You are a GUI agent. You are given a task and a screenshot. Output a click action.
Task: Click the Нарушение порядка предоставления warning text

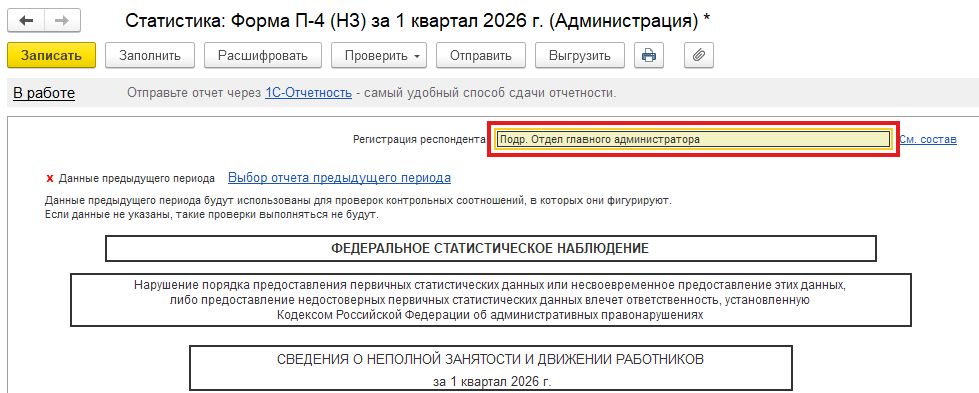click(490, 300)
